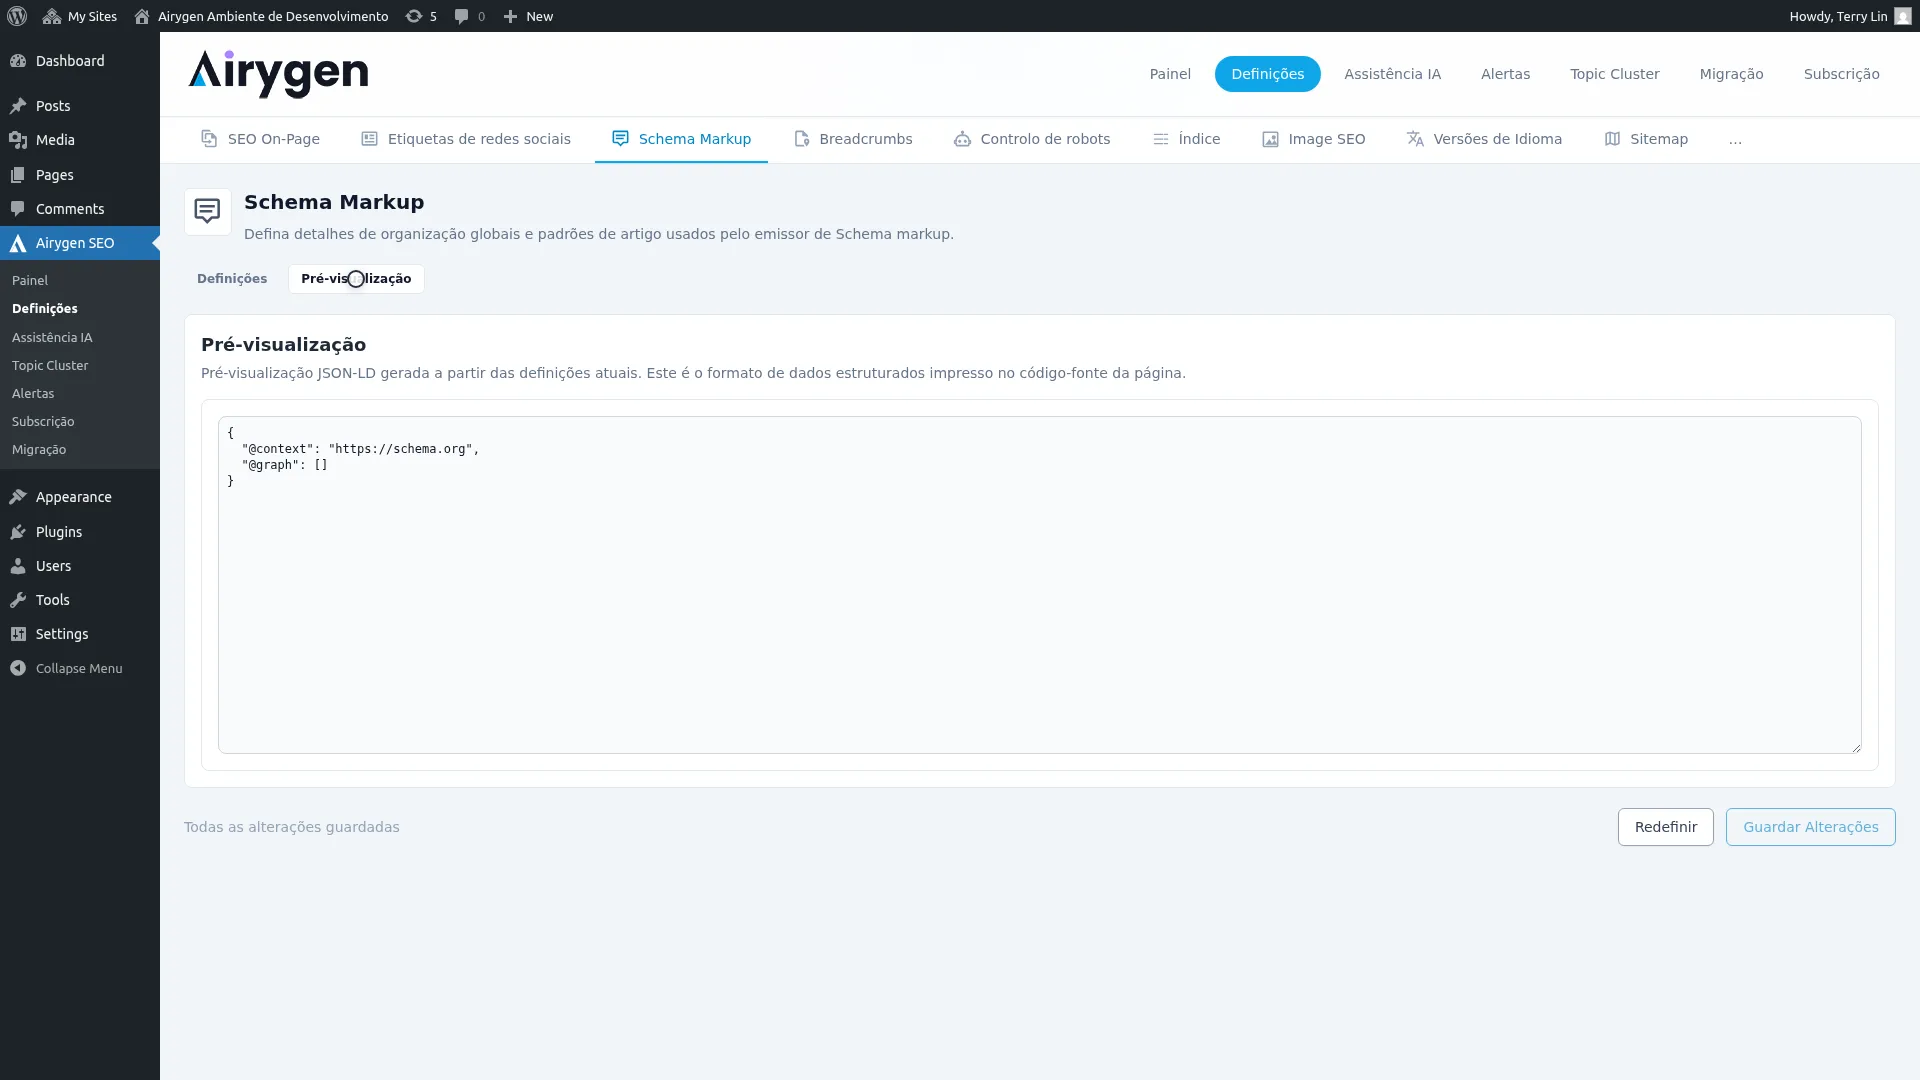Click the Airygen Ambiente de Desenvolvimento site name

click(273, 16)
